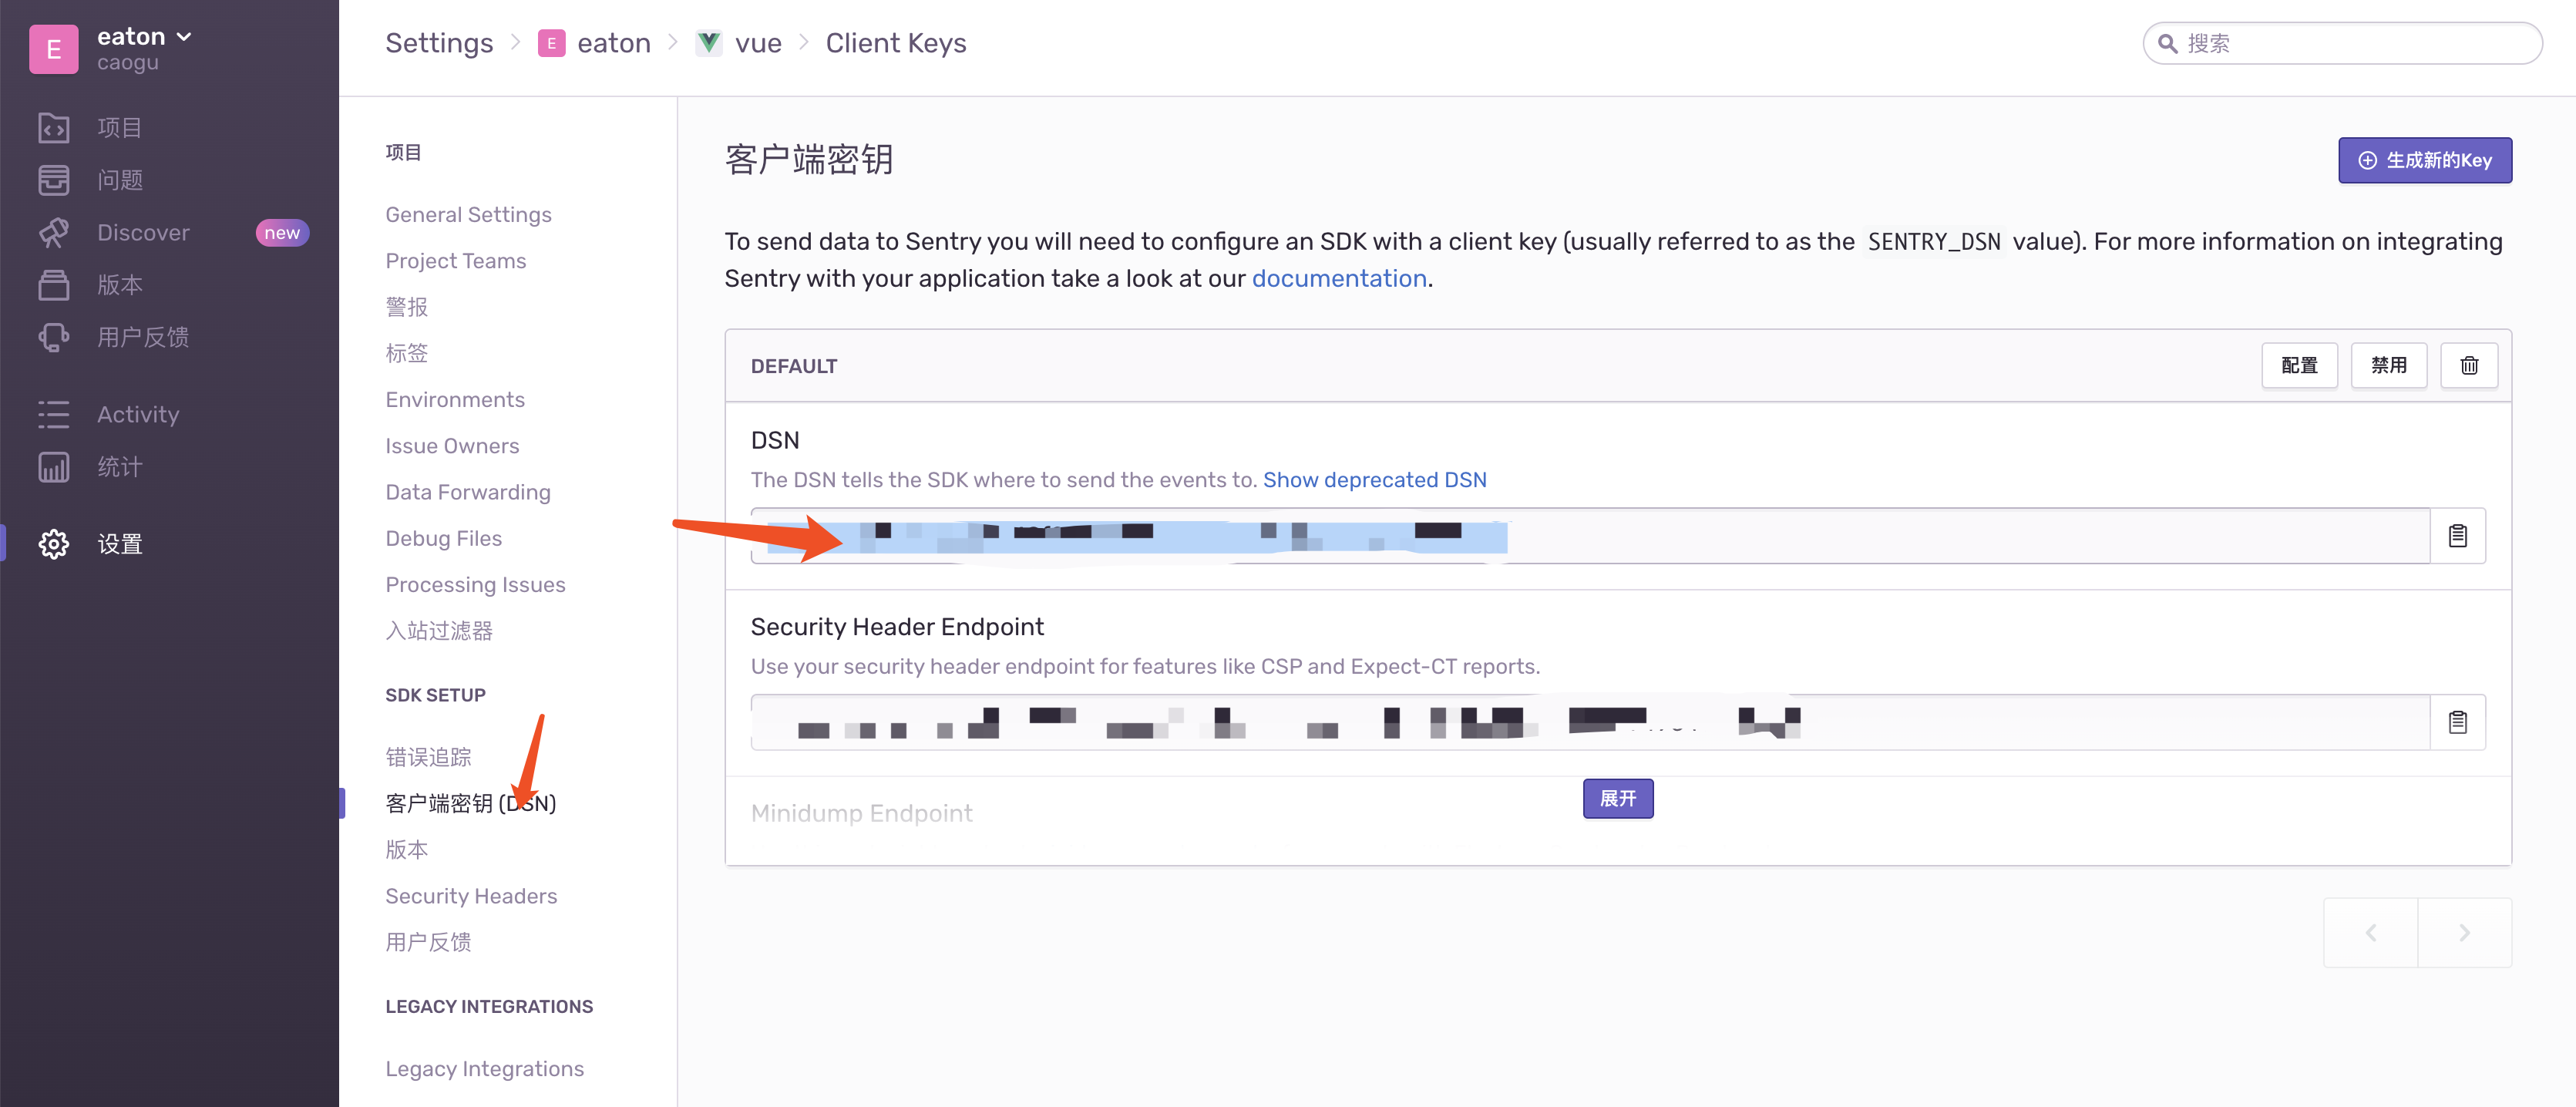
Task: Copy the DSN value with clipboard icon
Action: [2457, 536]
